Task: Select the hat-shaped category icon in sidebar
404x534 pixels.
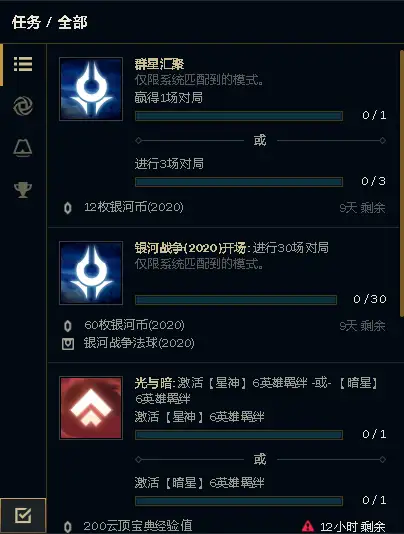Action: click(x=23, y=147)
